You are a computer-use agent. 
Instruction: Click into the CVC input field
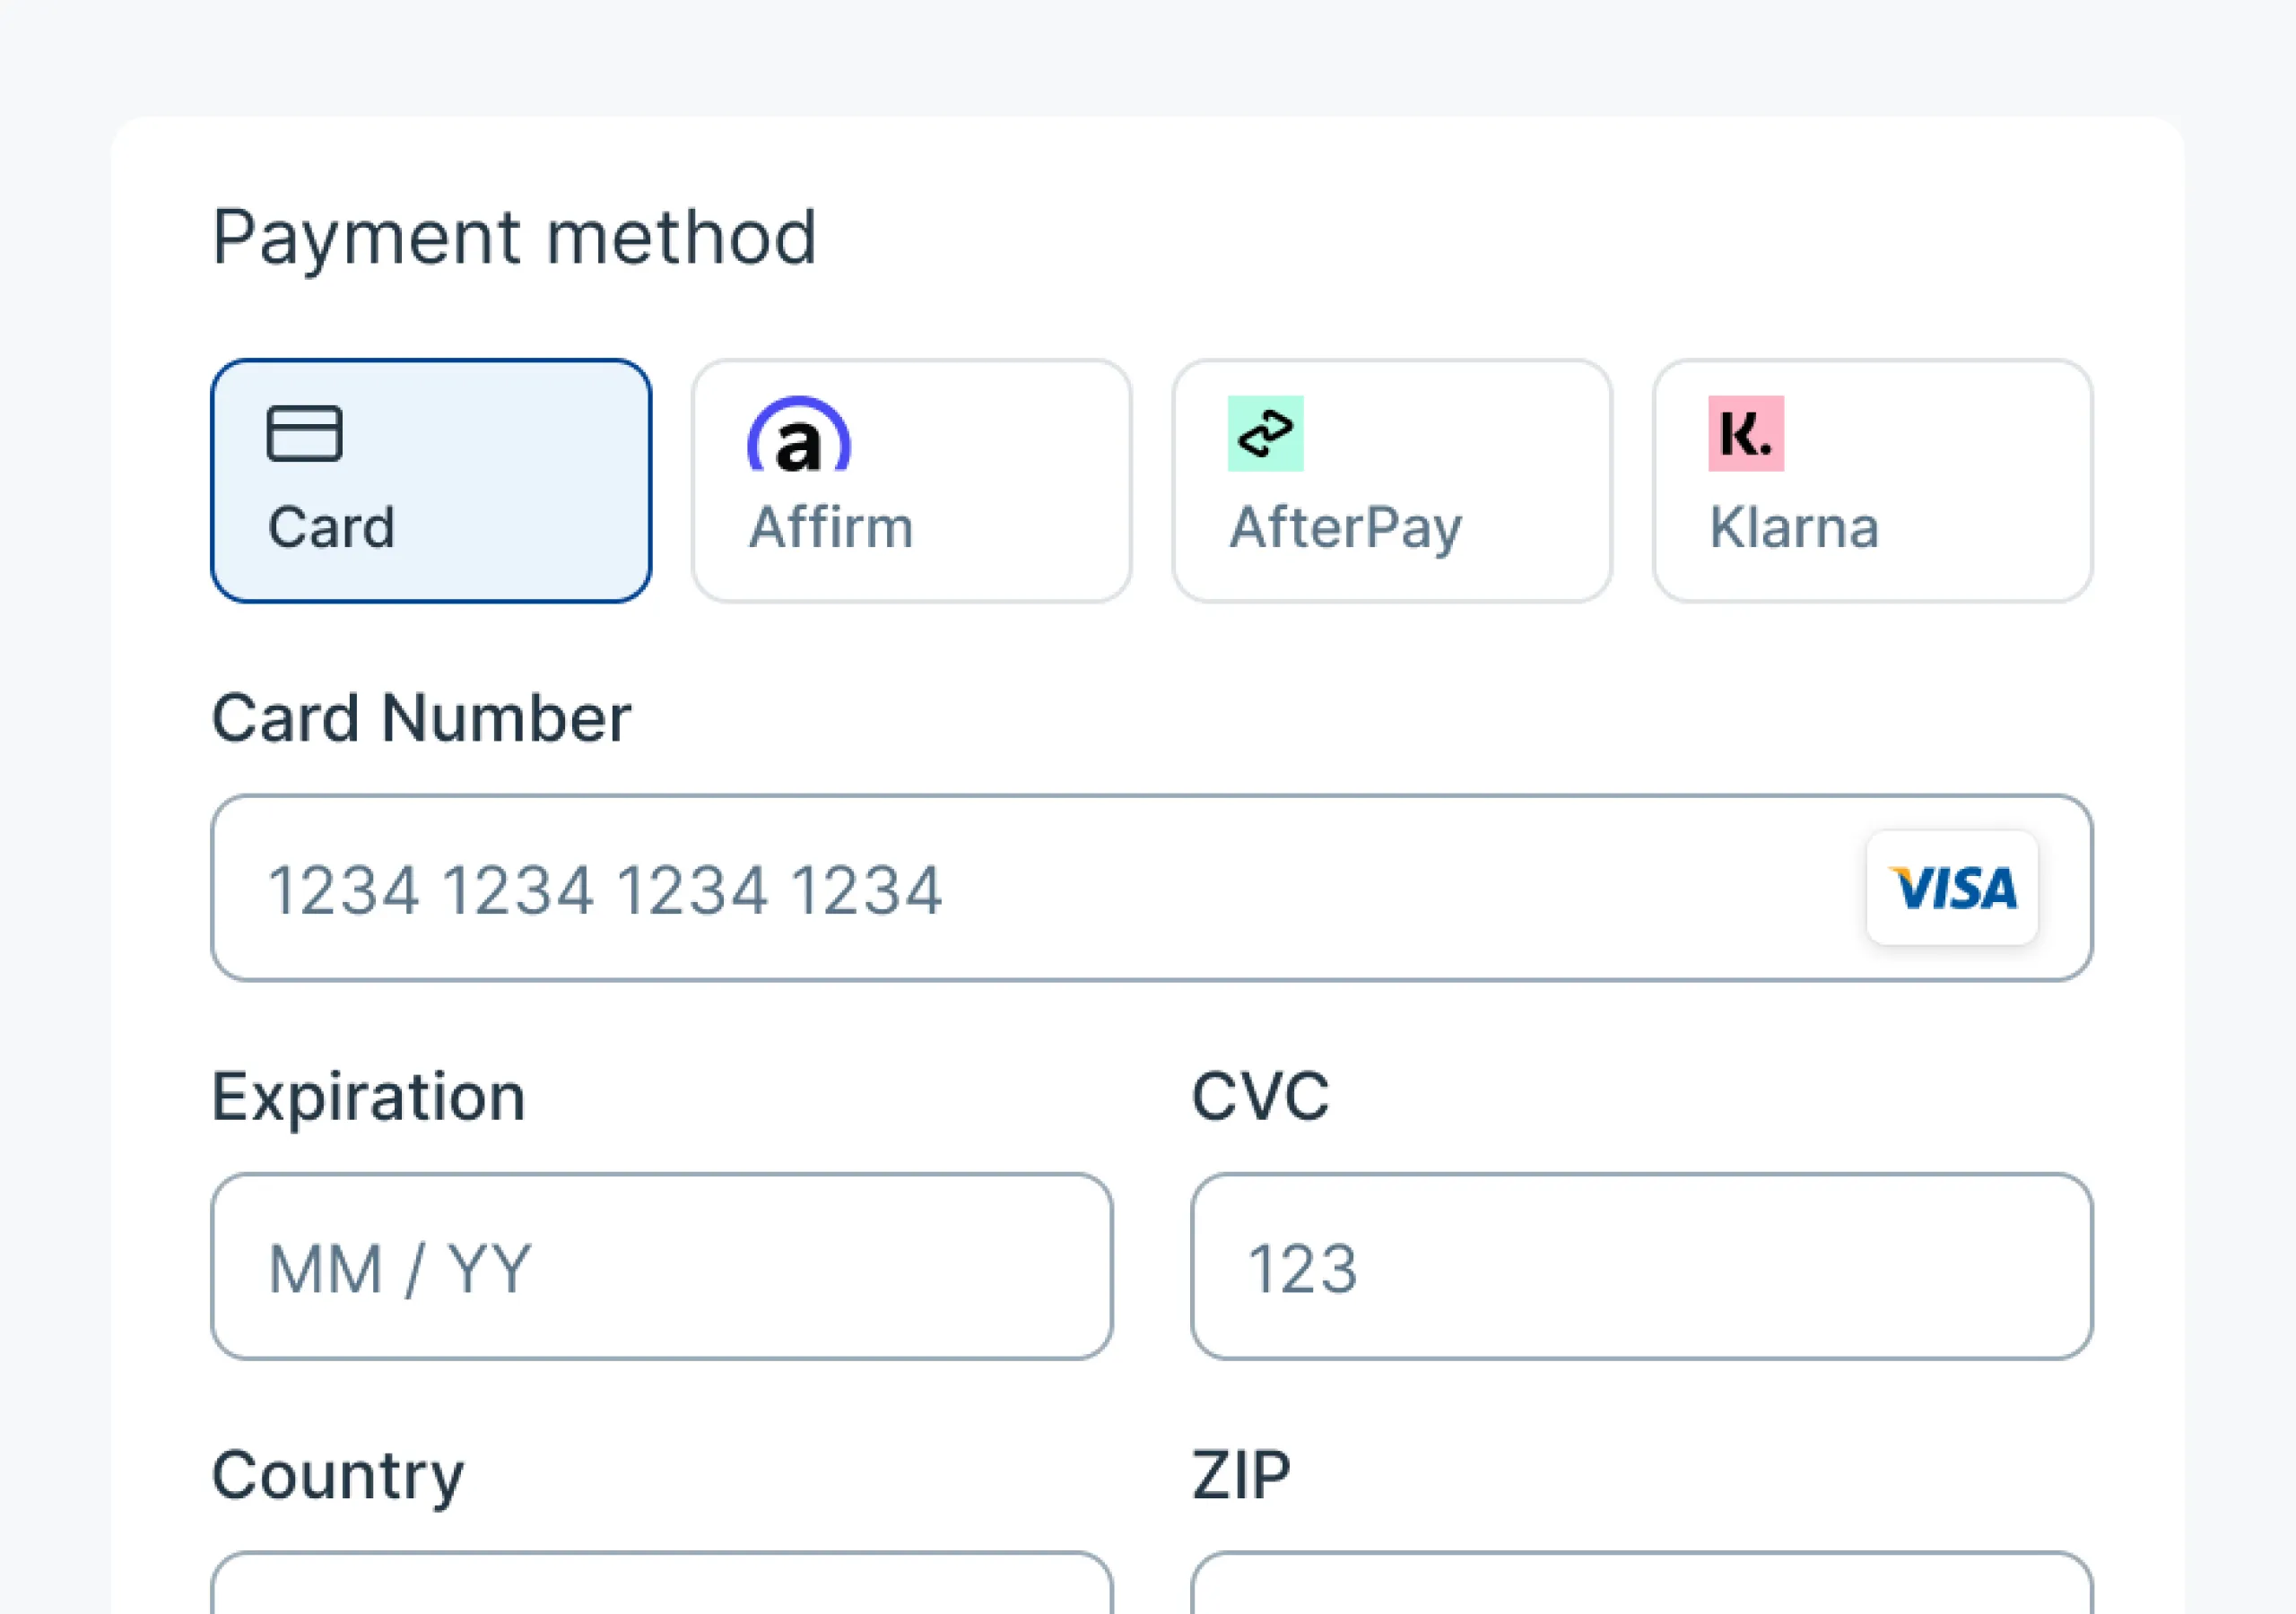[1641, 1266]
